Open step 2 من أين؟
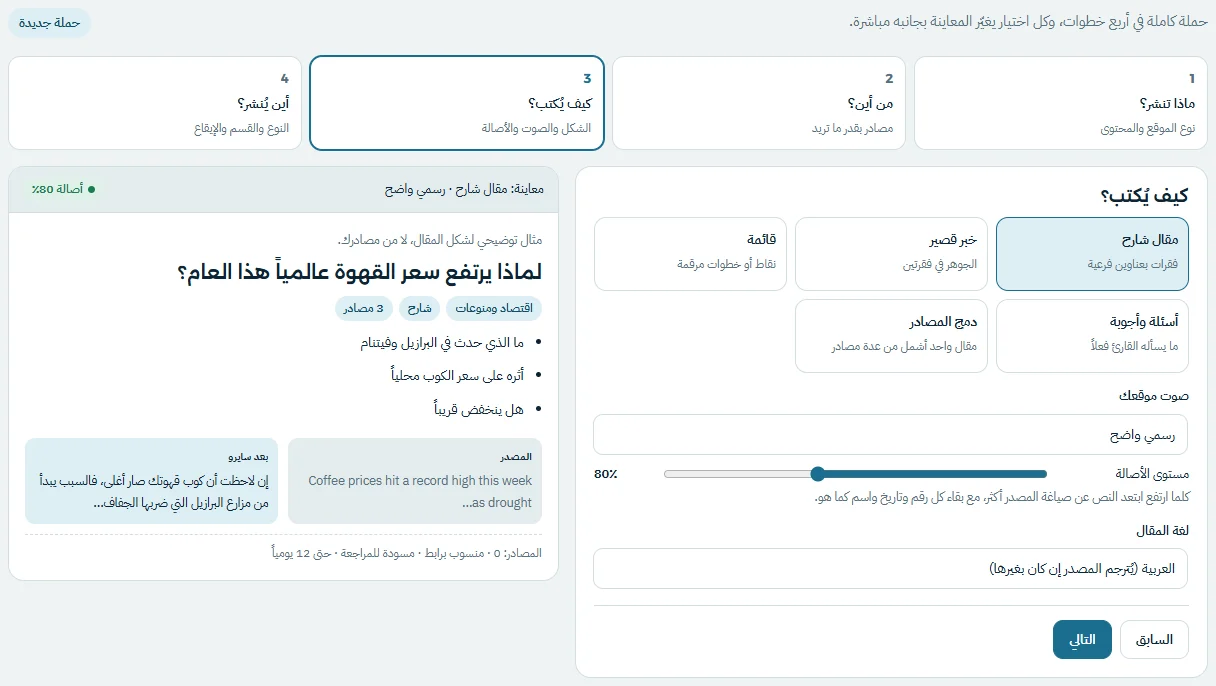The image size is (1216, 686). coord(759,103)
